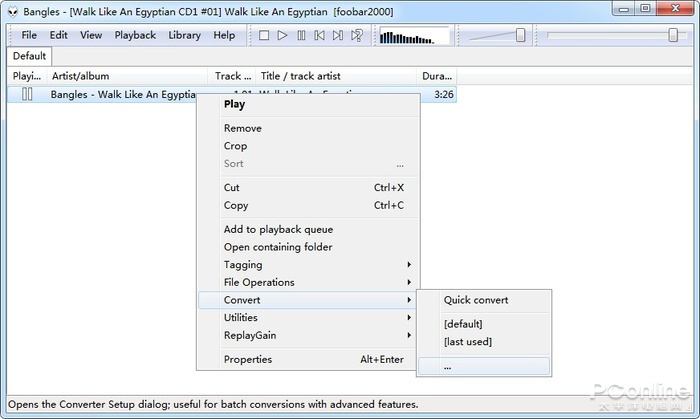Expand the ReplayGain submenu

308,335
